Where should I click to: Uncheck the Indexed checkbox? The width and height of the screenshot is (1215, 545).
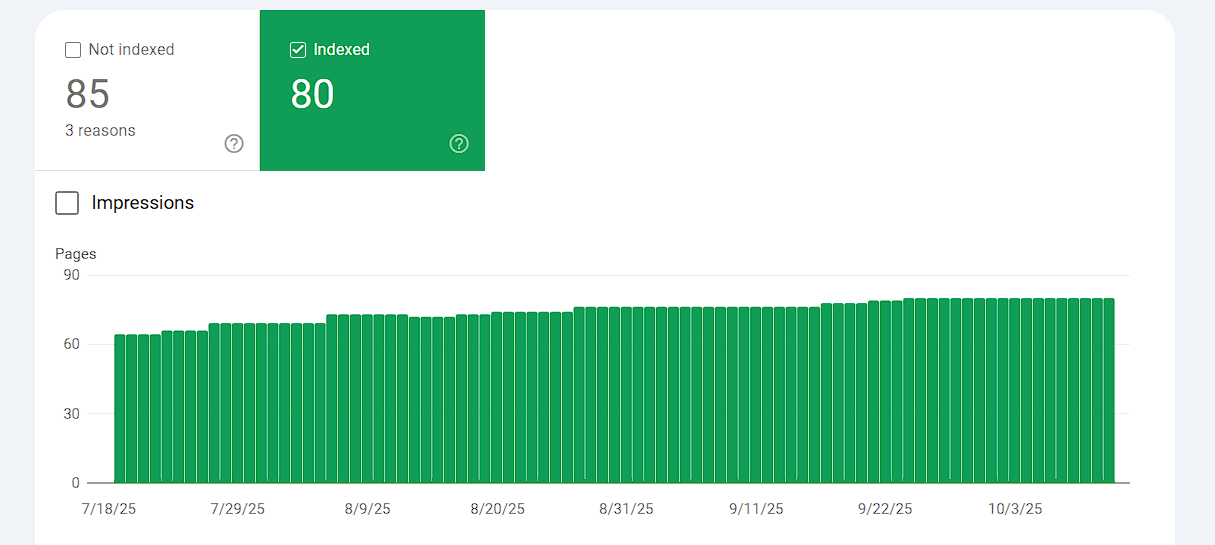(297, 50)
